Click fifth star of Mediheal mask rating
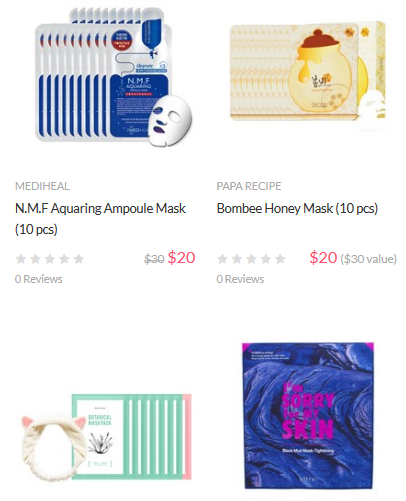 click(x=79, y=259)
